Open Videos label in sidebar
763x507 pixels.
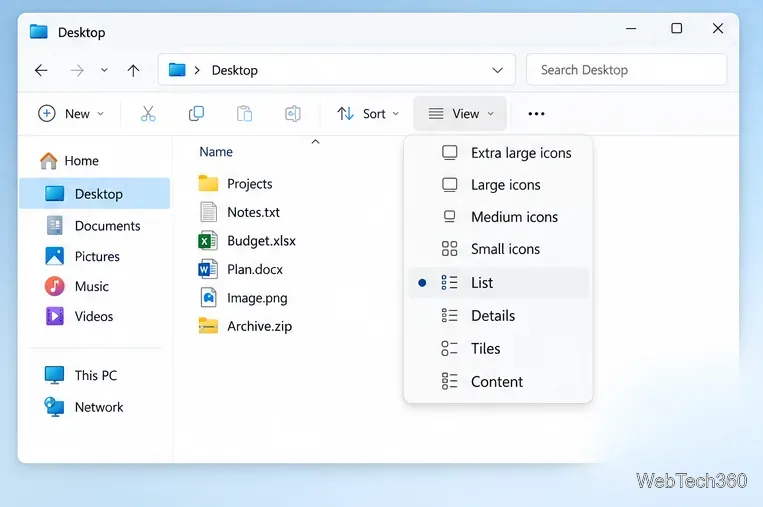(94, 316)
